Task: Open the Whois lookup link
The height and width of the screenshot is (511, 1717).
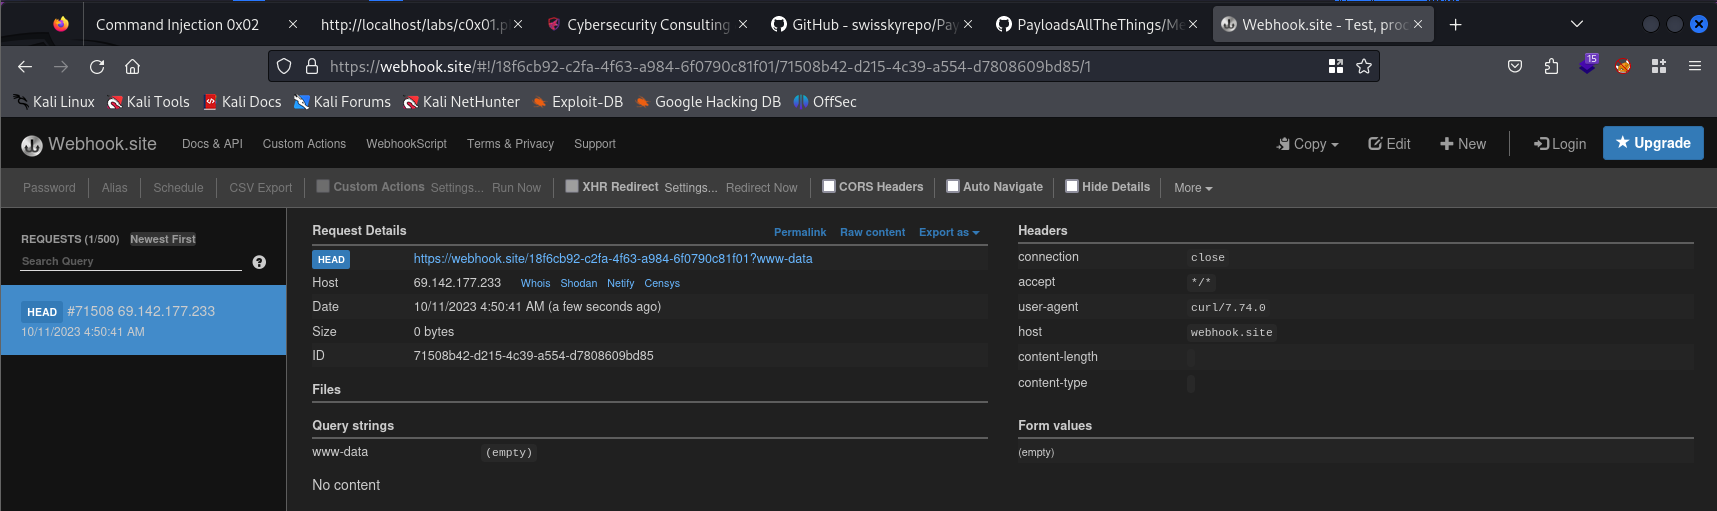Action: 535,283
